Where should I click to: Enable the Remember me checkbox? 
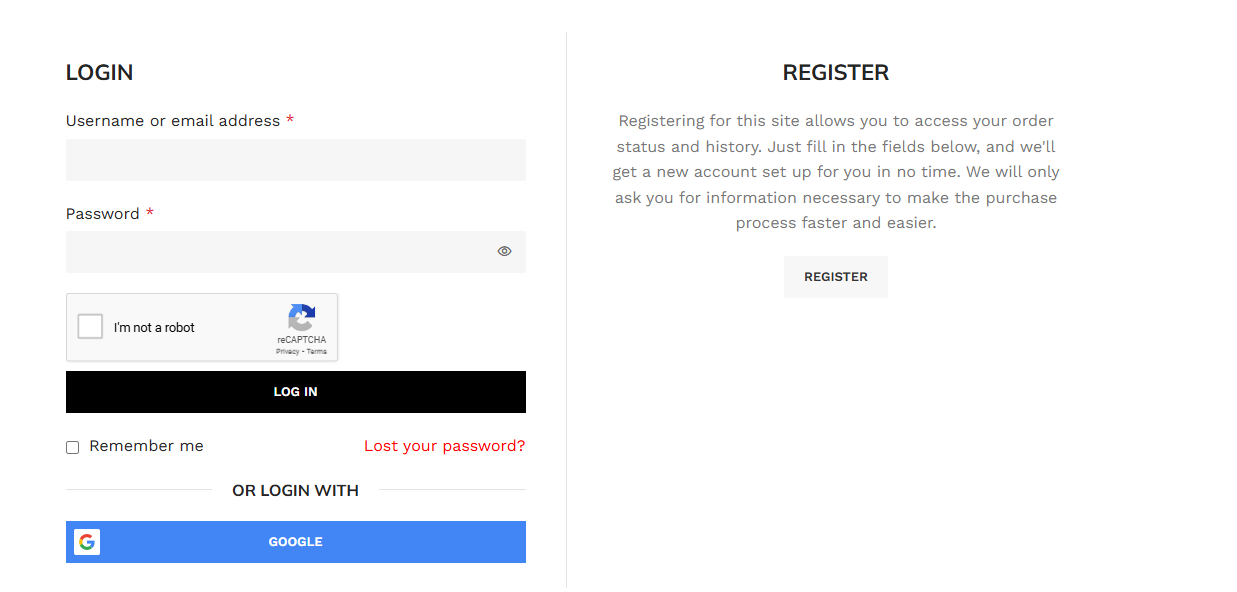point(73,447)
